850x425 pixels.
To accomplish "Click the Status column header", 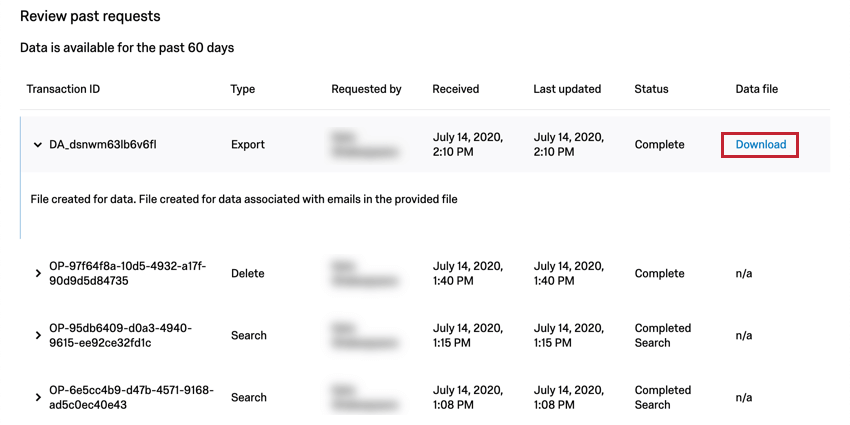I will [651, 89].
